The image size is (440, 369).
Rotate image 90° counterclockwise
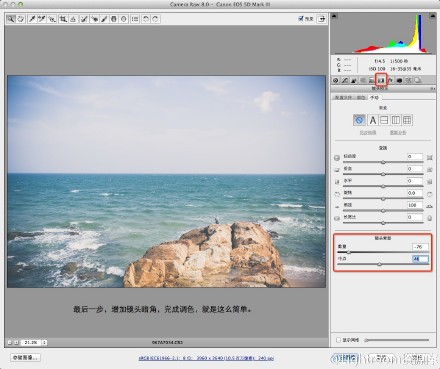[146, 19]
